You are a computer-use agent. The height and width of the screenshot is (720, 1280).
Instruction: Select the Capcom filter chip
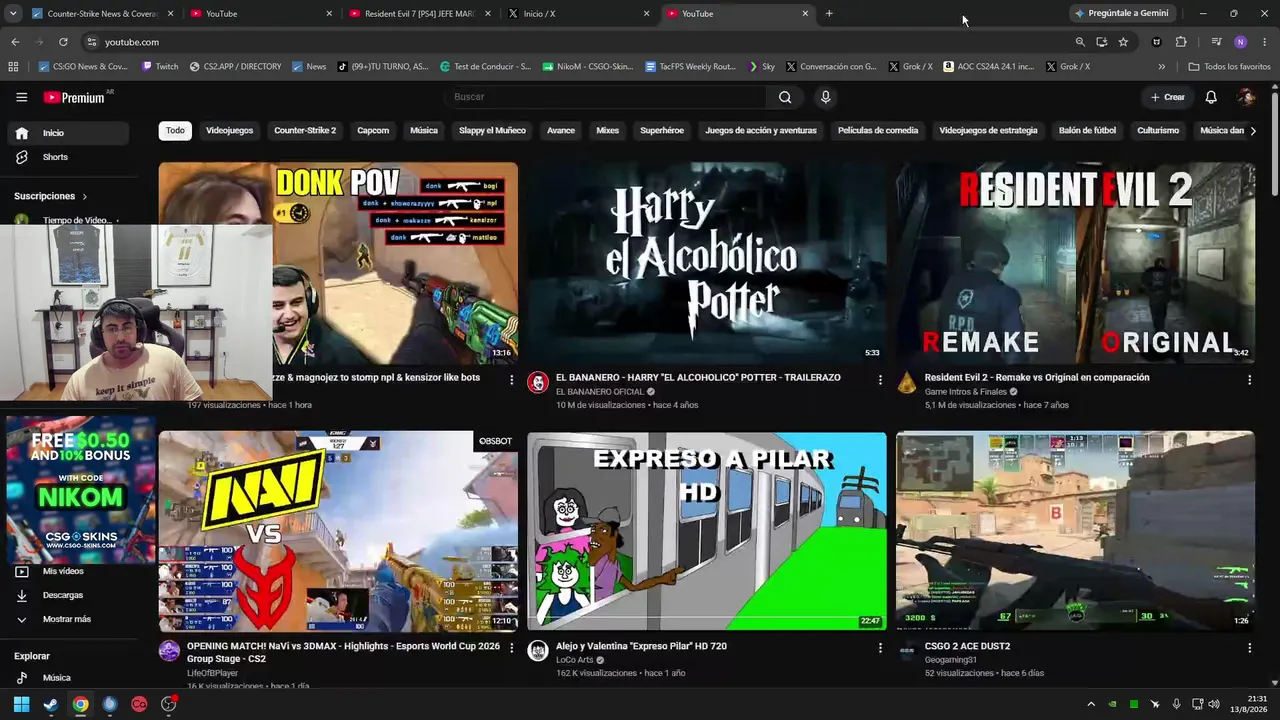click(x=373, y=131)
